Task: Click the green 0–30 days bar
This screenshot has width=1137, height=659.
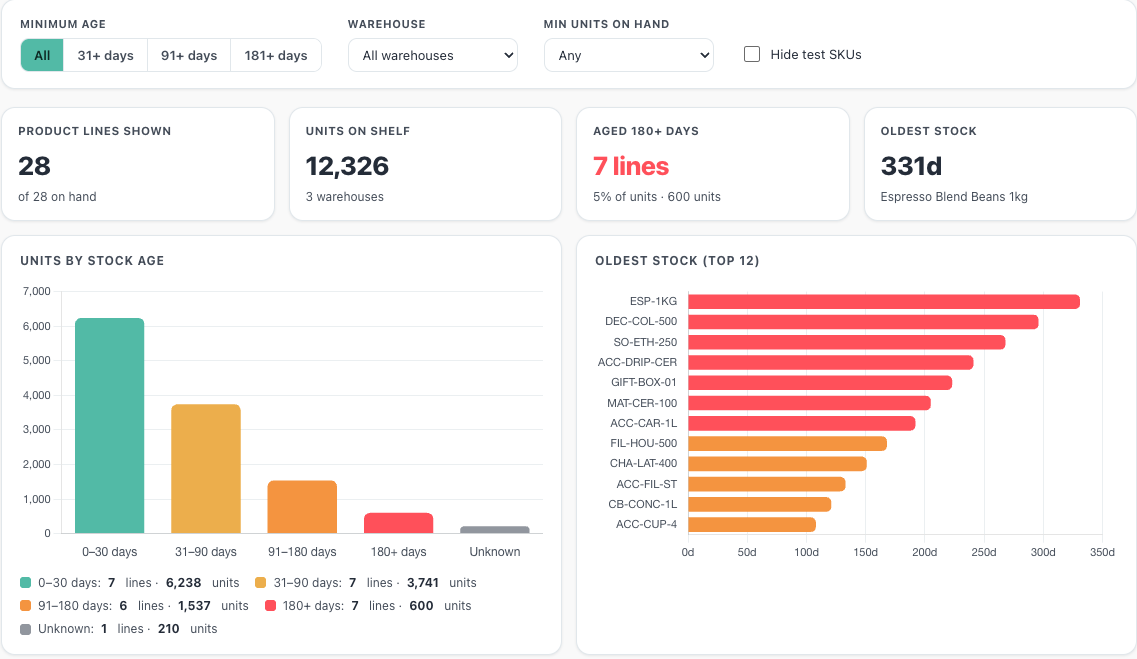Action: [109, 426]
